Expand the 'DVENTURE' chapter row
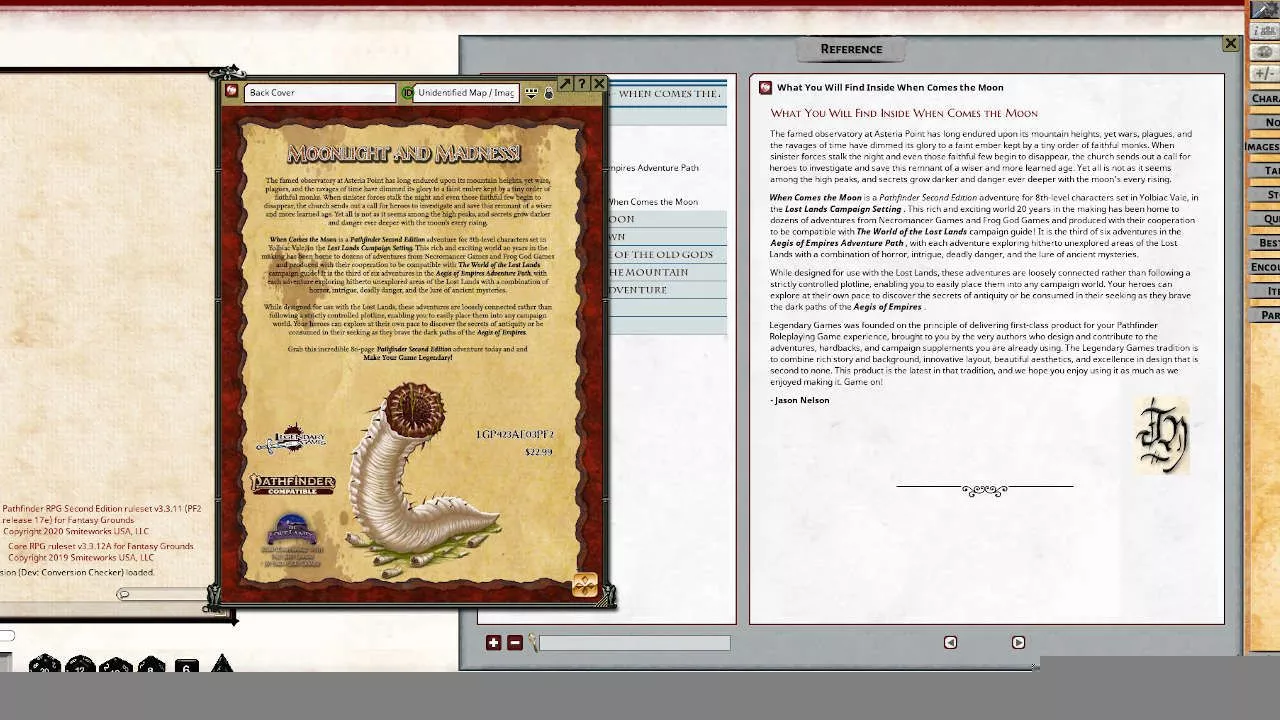This screenshot has height=720, width=1280. click(x=667, y=290)
